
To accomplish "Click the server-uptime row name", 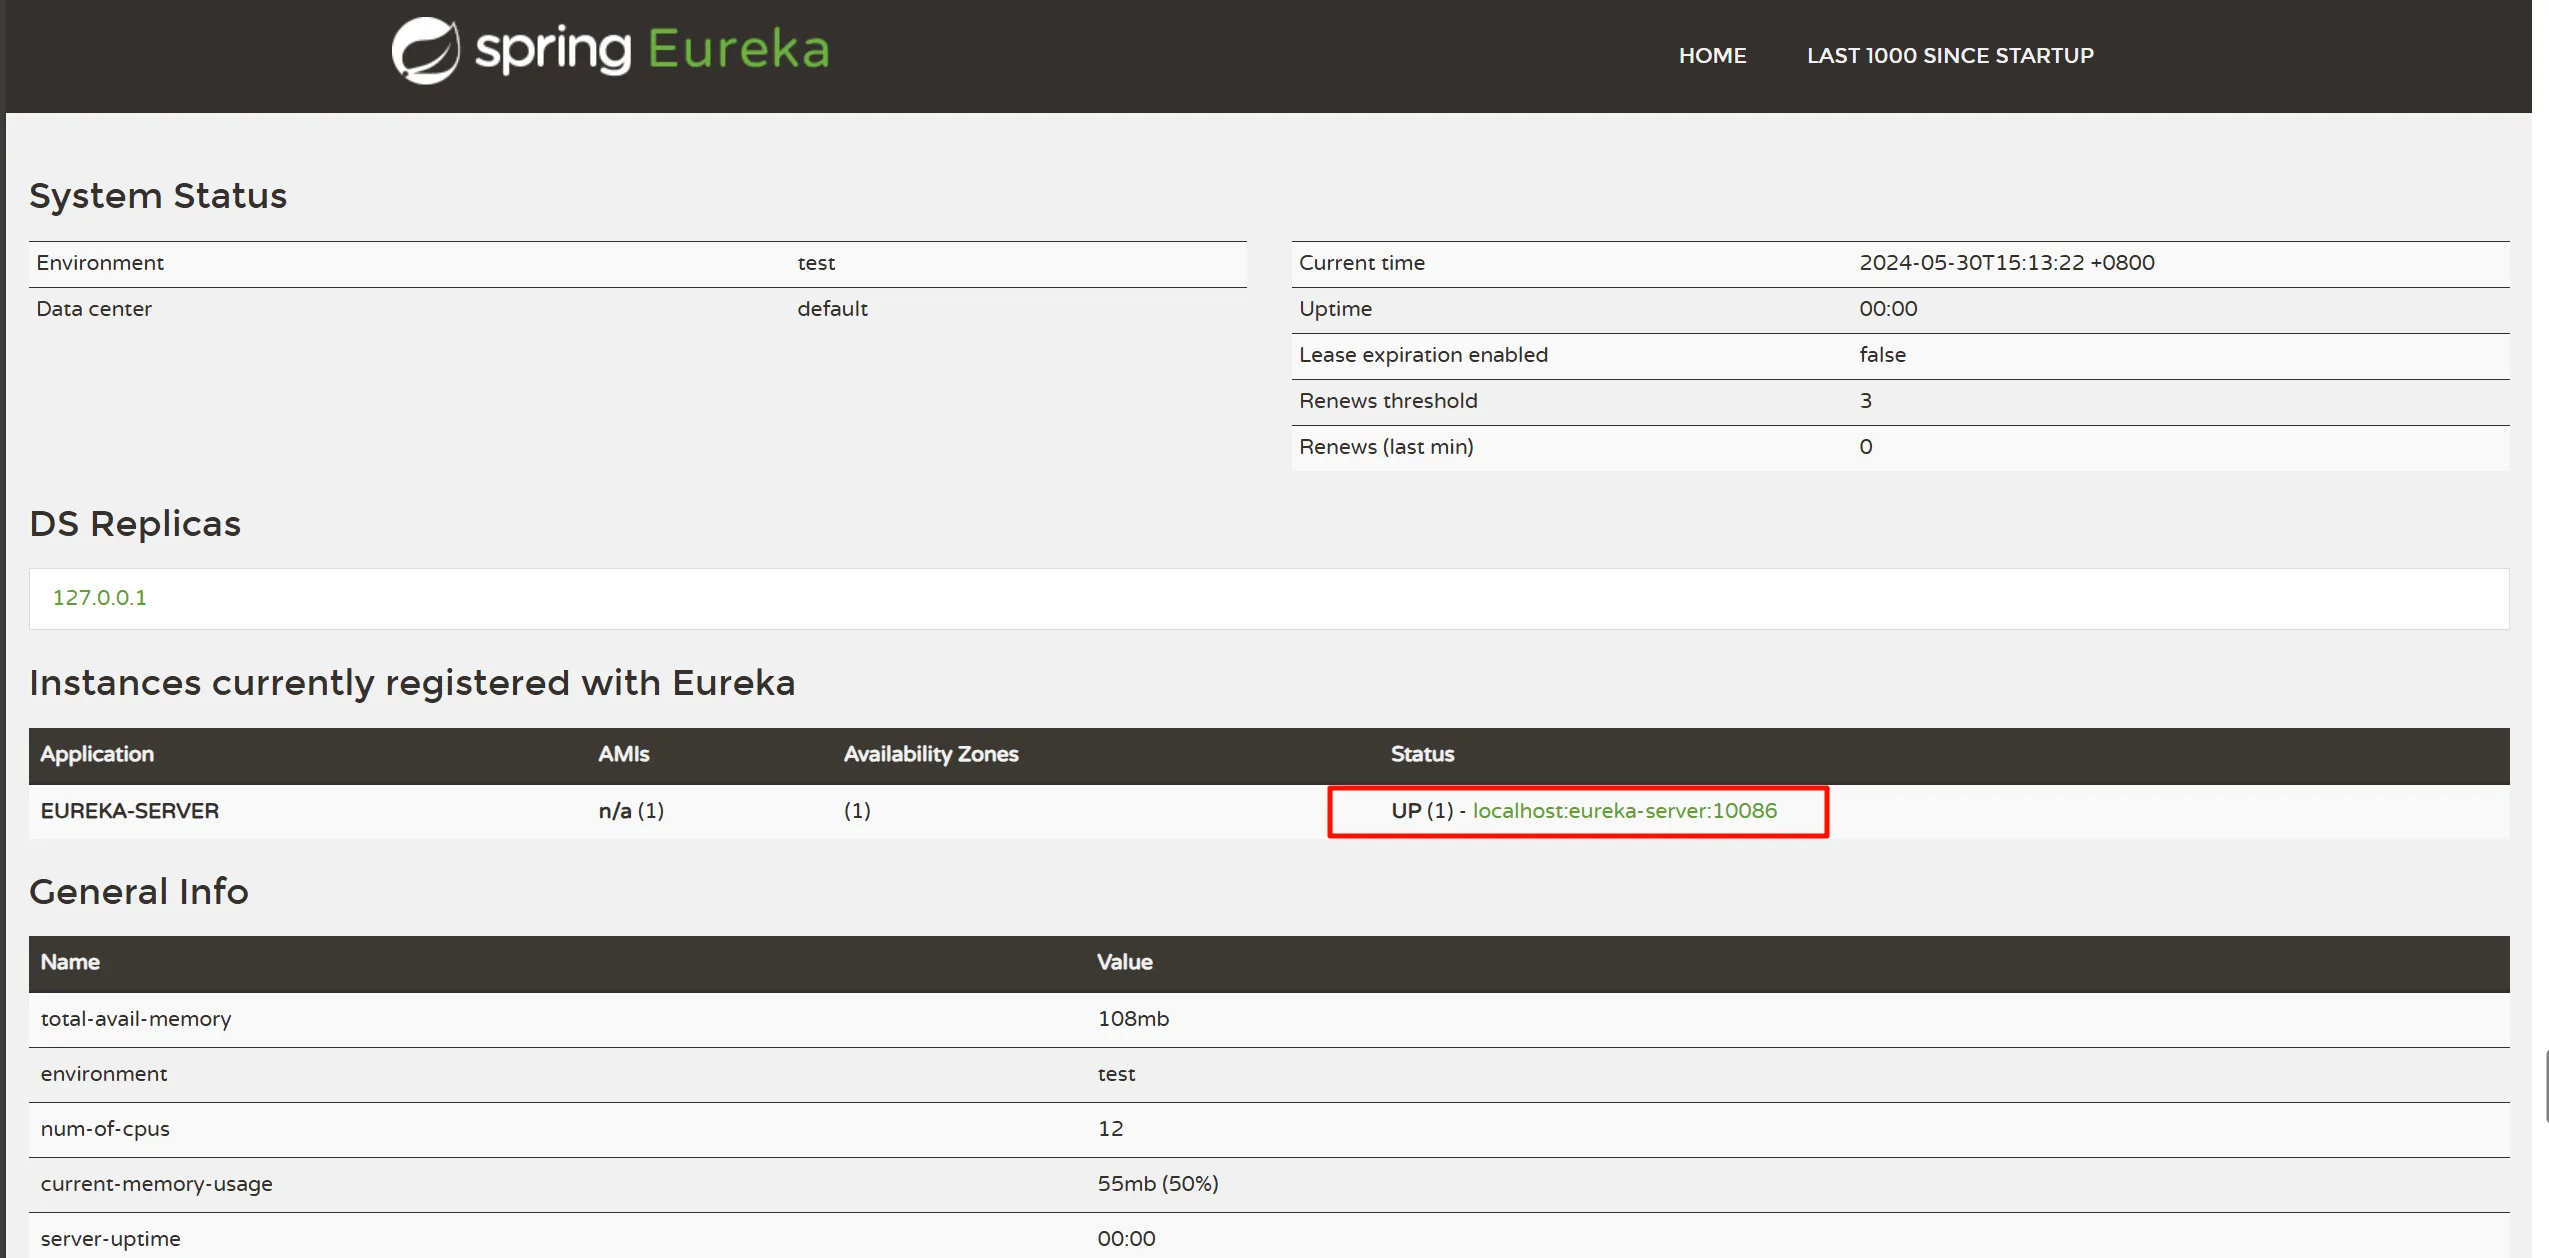I will click(110, 1238).
